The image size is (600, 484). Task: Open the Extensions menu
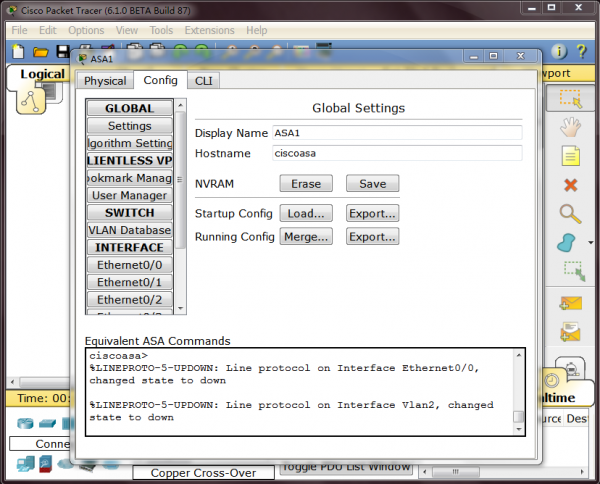(x=209, y=30)
